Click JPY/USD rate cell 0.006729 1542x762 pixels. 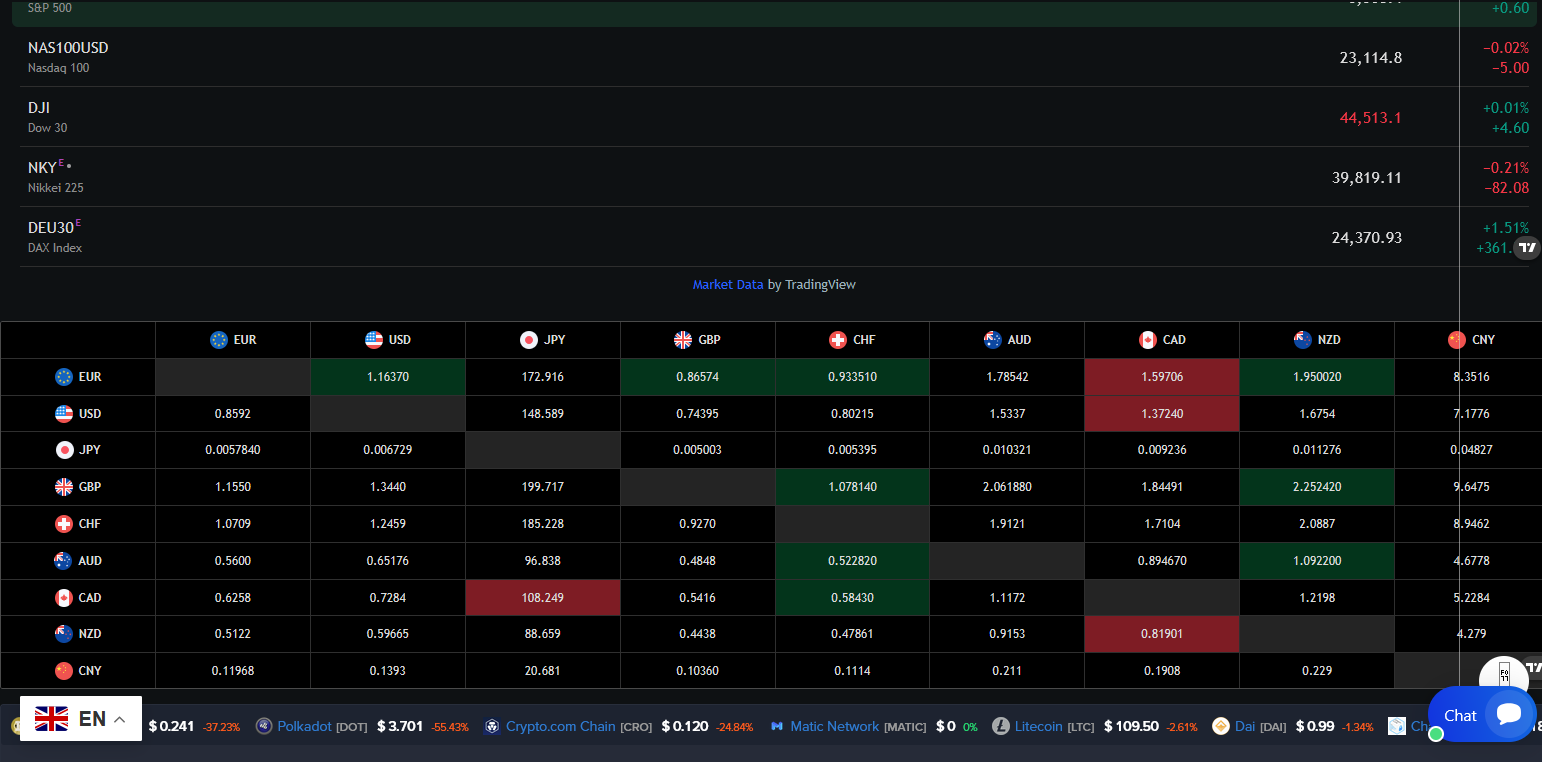pyautogui.click(x=388, y=450)
